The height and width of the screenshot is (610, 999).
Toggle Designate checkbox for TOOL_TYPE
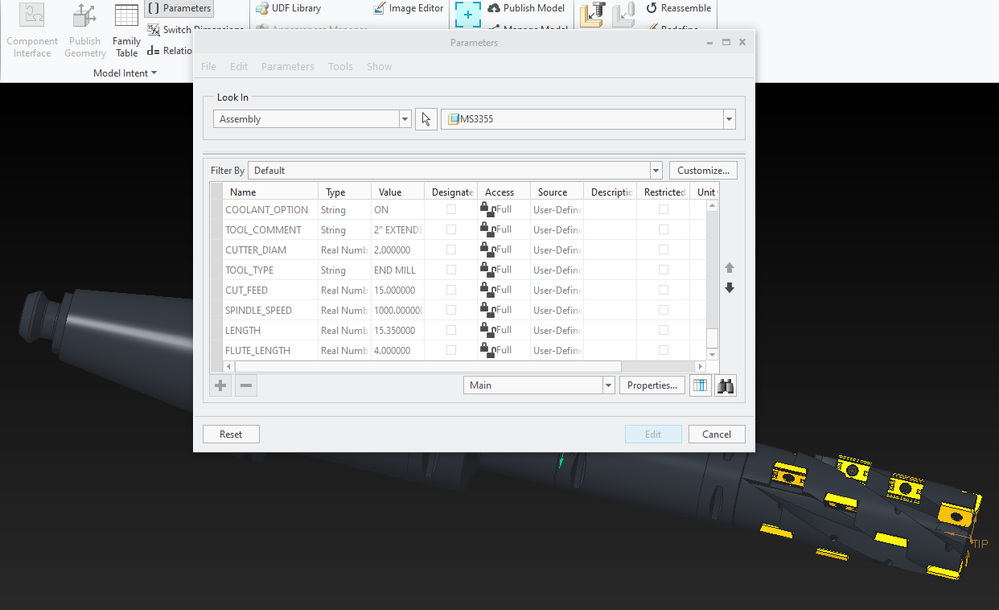pyautogui.click(x=451, y=270)
